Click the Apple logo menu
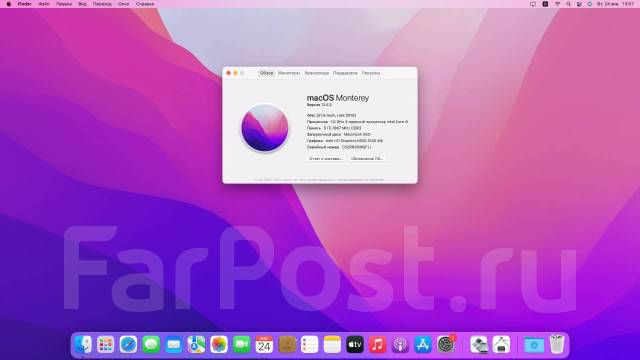This screenshot has height=360, width=640. (x=9, y=4)
